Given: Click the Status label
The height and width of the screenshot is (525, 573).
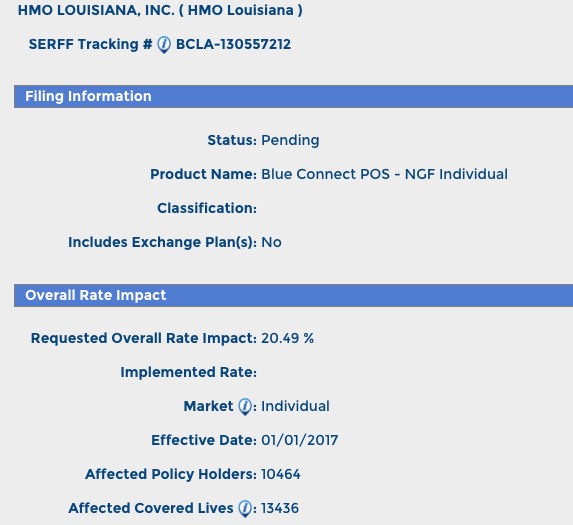Looking at the screenshot, I should (x=232, y=140).
